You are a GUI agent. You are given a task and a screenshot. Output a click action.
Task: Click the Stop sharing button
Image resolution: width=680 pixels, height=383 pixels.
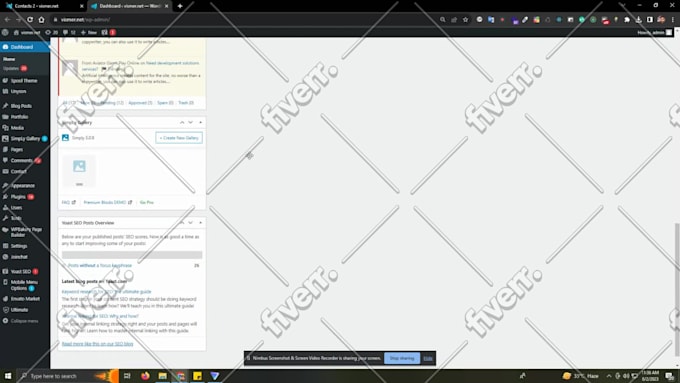[x=402, y=358]
